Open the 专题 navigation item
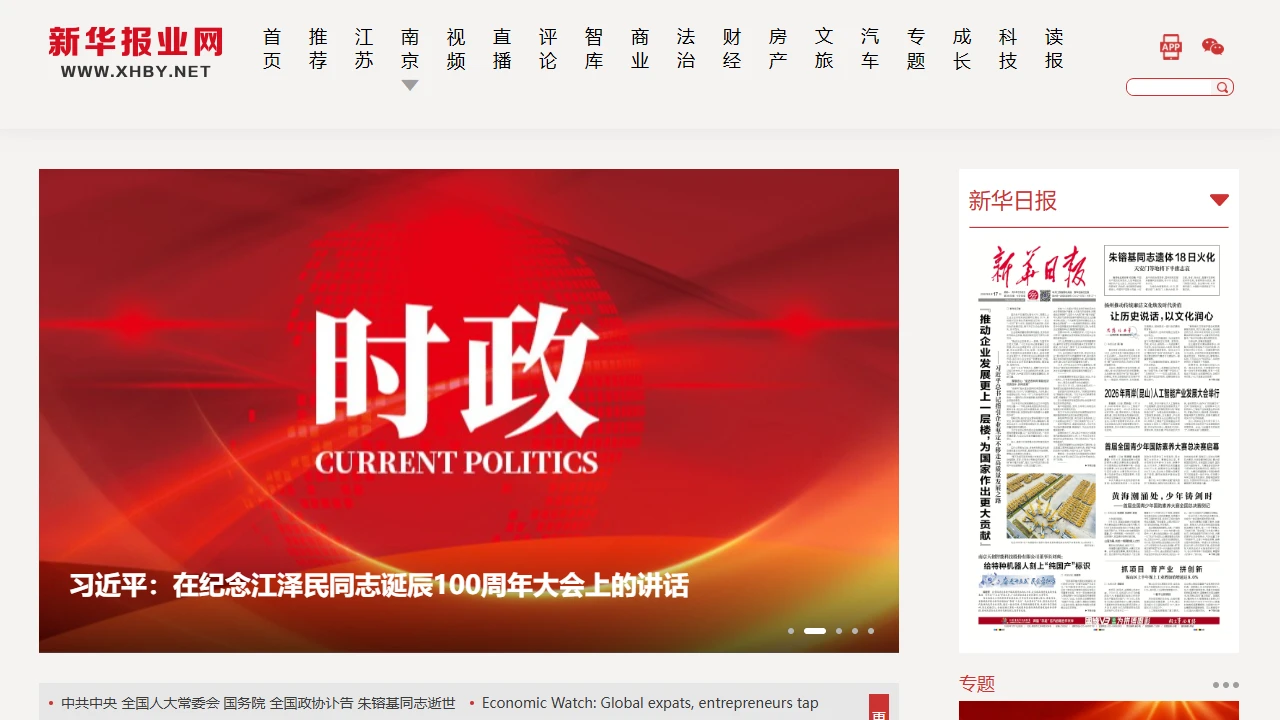The height and width of the screenshot is (720, 1280). point(916,49)
